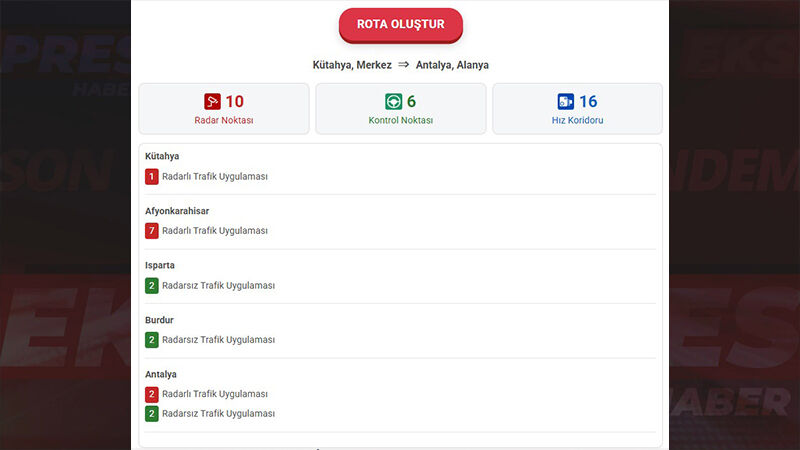Click the blue count 16
The image size is (800, 450).
[588, 102]
